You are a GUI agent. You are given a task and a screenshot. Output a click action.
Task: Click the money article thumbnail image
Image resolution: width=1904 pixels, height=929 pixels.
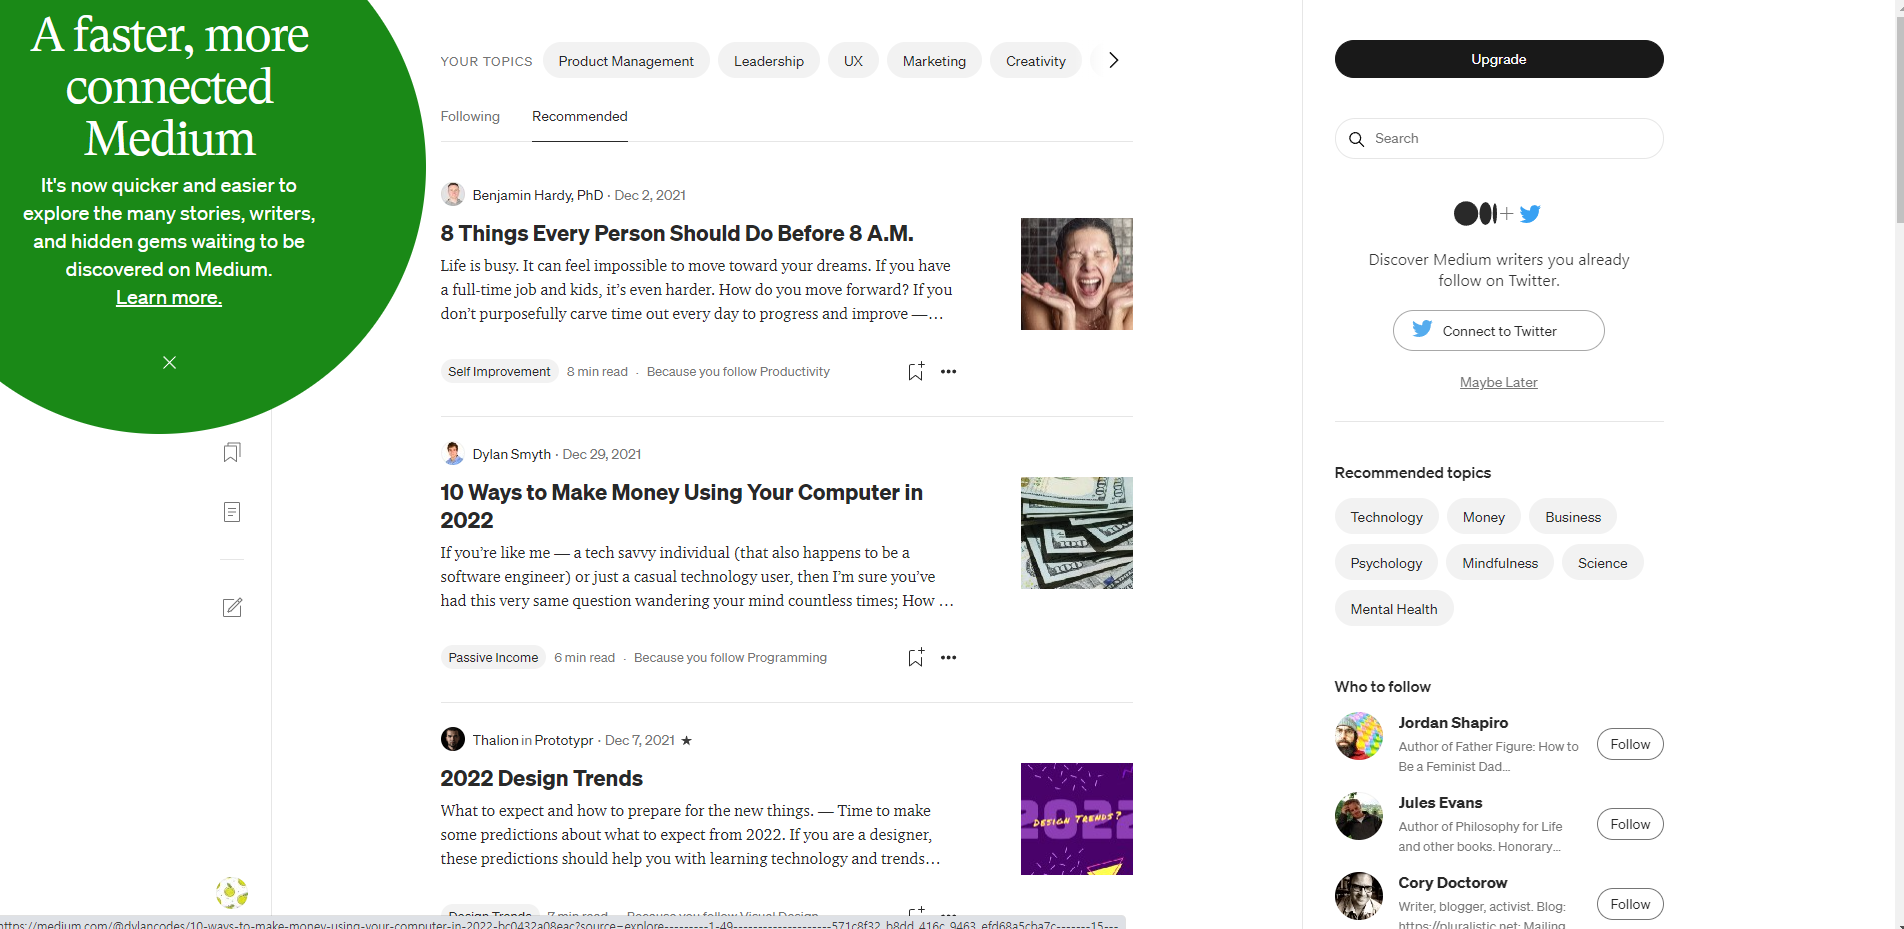[1077, 533]
